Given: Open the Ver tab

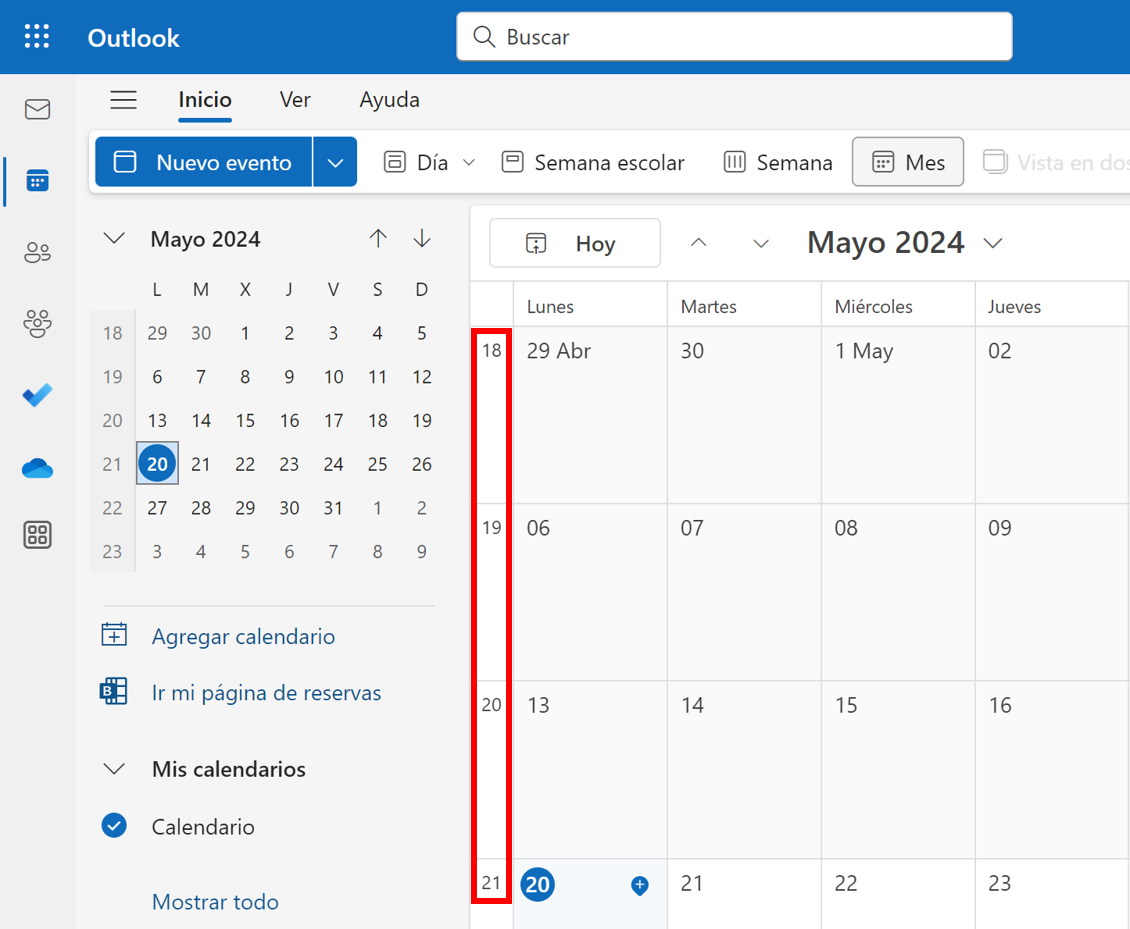Looking at the screenshot, I should pyautogui.click(x=295, y=99).
